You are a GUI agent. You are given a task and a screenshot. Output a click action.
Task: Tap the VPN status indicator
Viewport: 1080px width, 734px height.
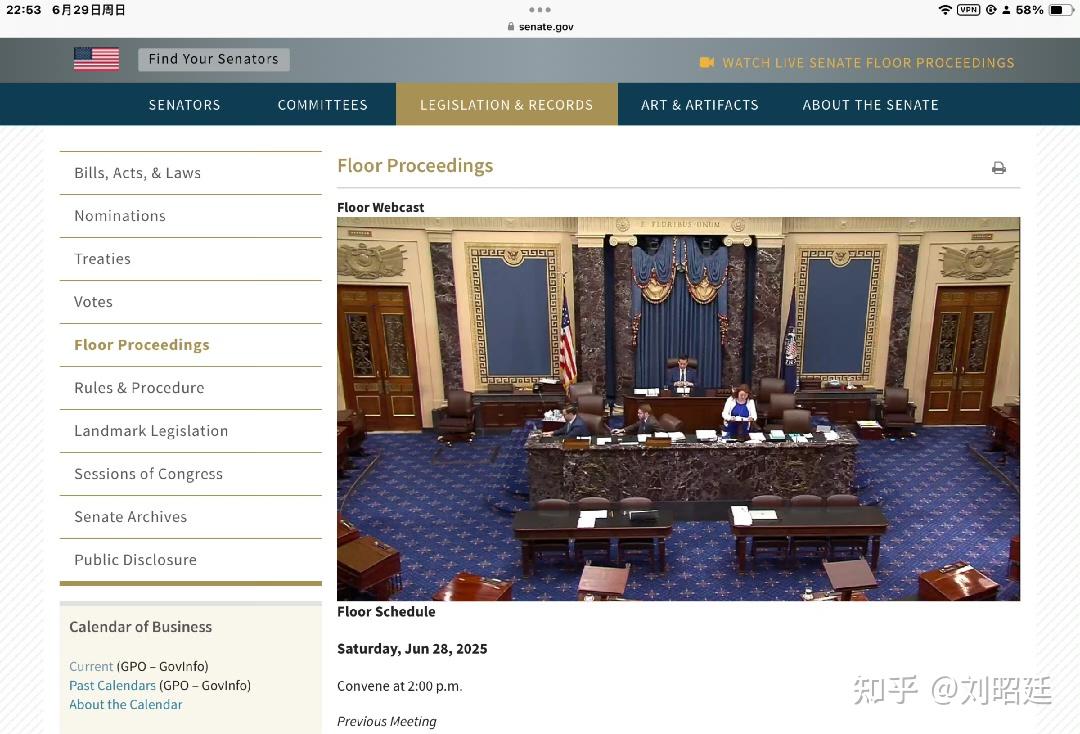pos(968,10)
